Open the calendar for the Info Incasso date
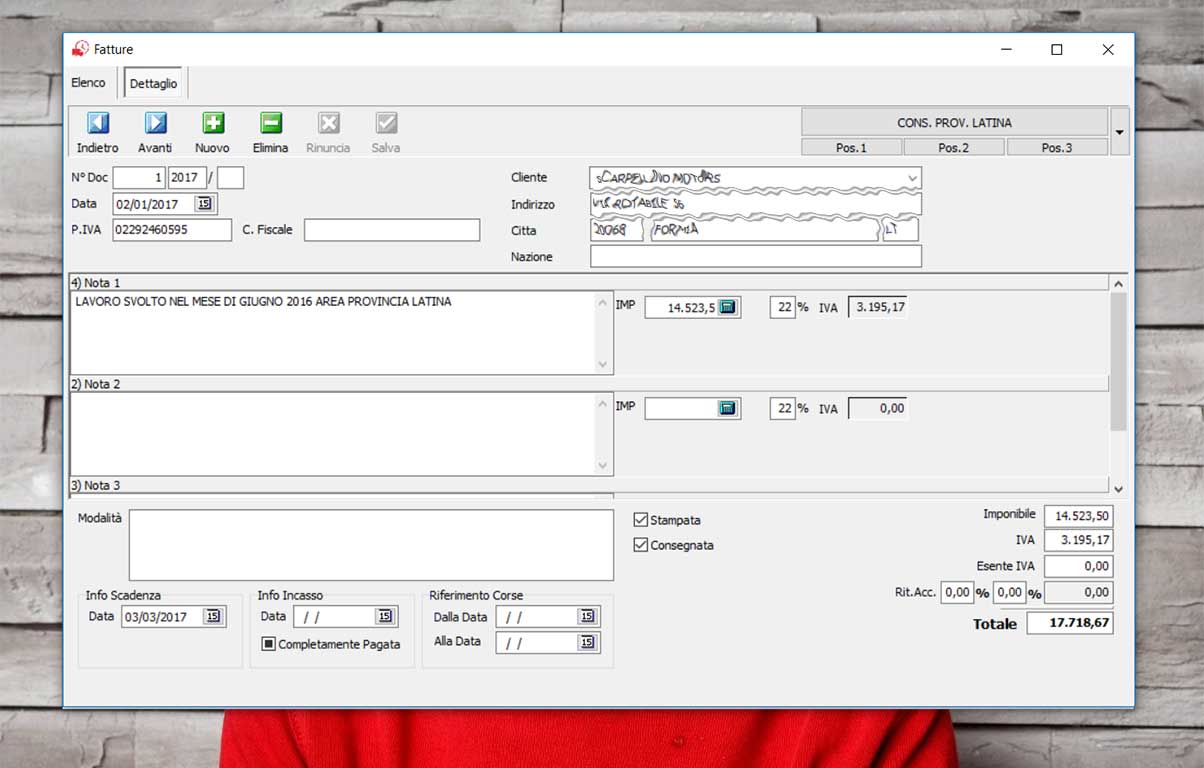 point(385,617)
